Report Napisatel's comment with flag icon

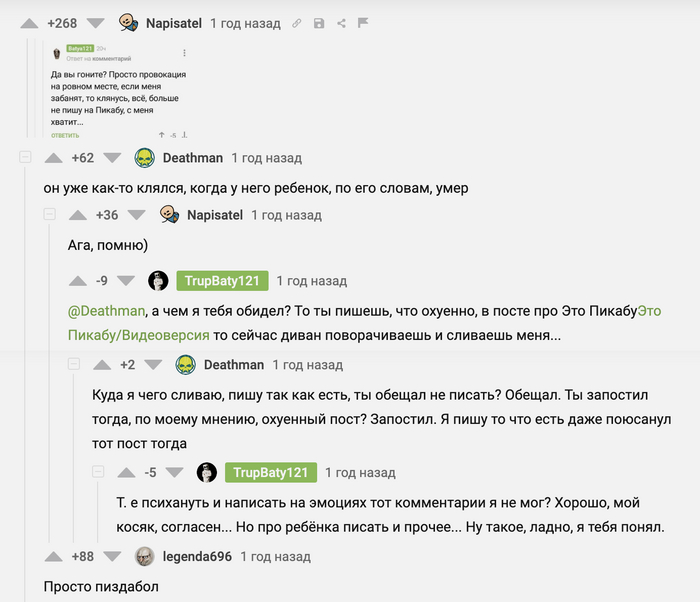pyautogui.click(x=362, y=23)
